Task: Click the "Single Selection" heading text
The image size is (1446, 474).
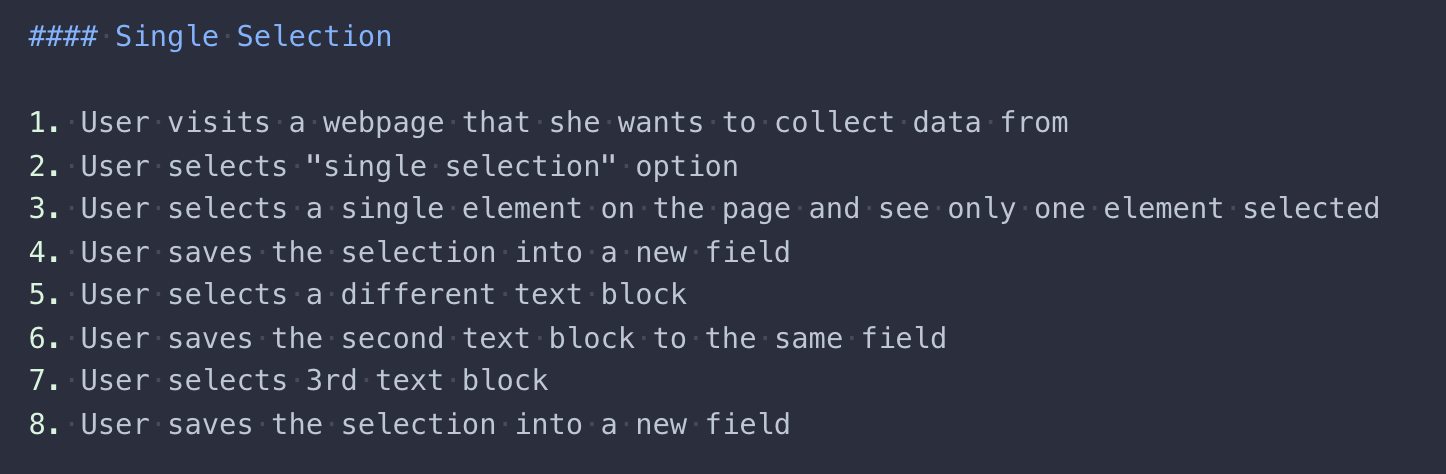Action: click(253, 37)
